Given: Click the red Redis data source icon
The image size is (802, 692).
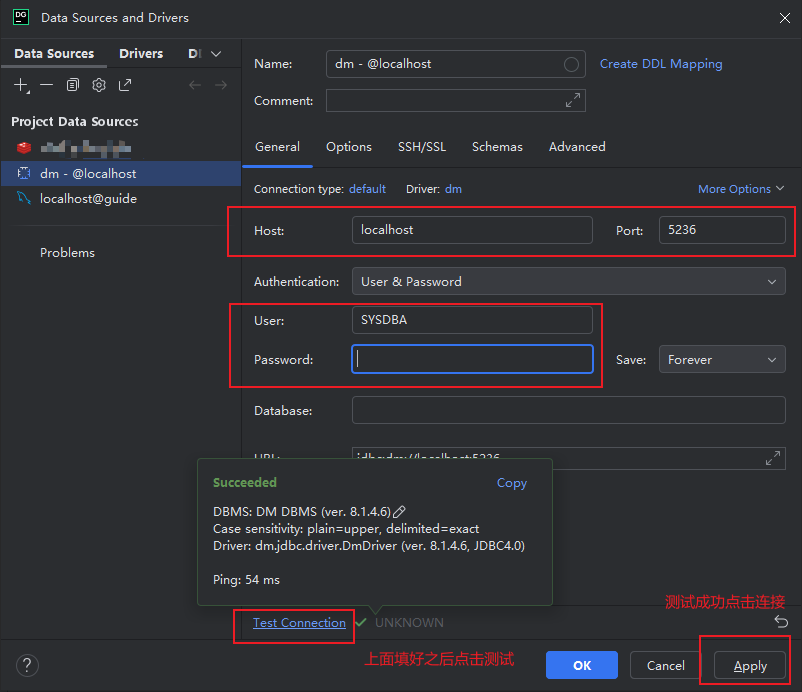Looking at the screenshot, I should coord(24,148).
